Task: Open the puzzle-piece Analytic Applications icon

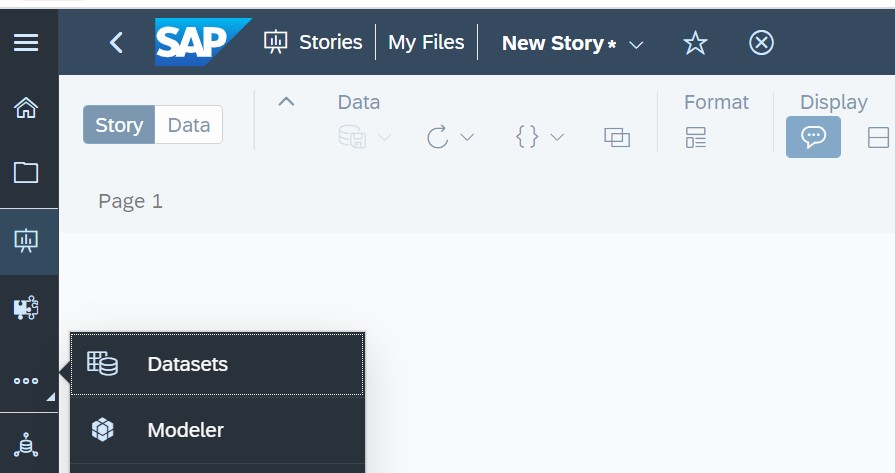Action: (x=26, y=308)
